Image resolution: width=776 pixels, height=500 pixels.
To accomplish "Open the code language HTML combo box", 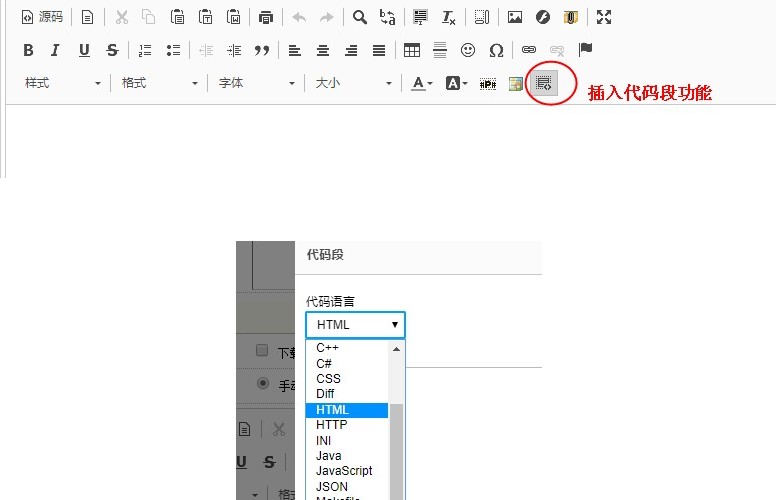I will 355,325.
